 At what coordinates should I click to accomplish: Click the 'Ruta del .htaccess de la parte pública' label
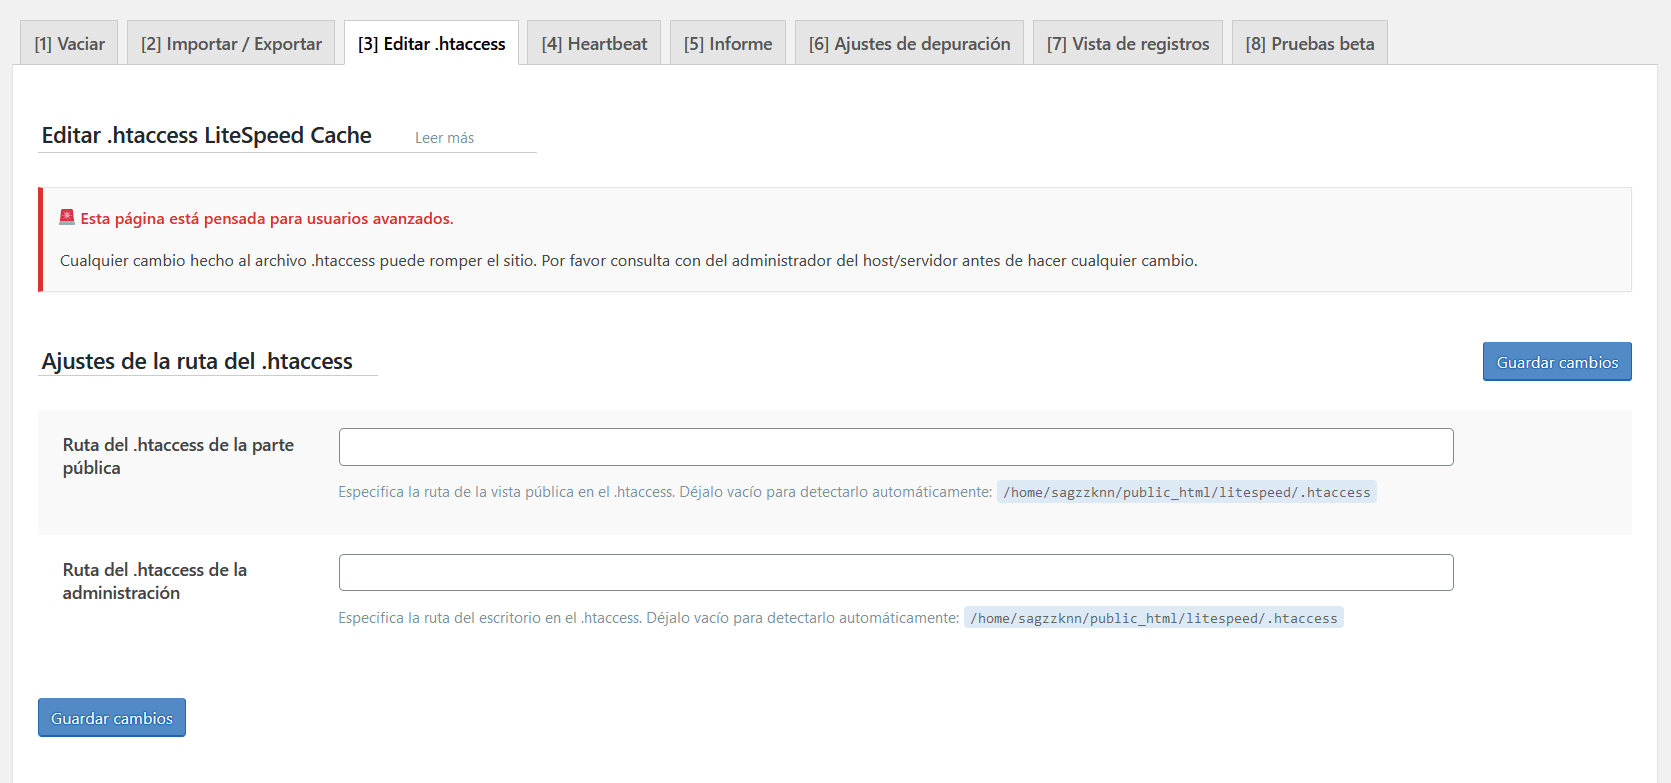pyautogui.click(x=178, y=456)
